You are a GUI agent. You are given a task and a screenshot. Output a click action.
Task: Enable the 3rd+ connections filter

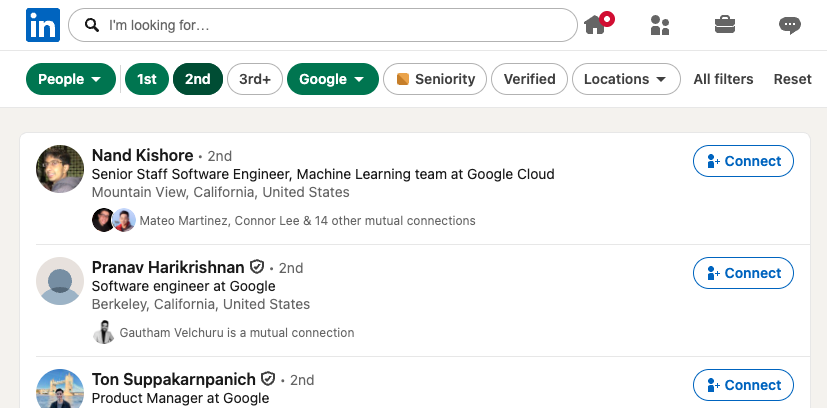click(x=255, y=79)
